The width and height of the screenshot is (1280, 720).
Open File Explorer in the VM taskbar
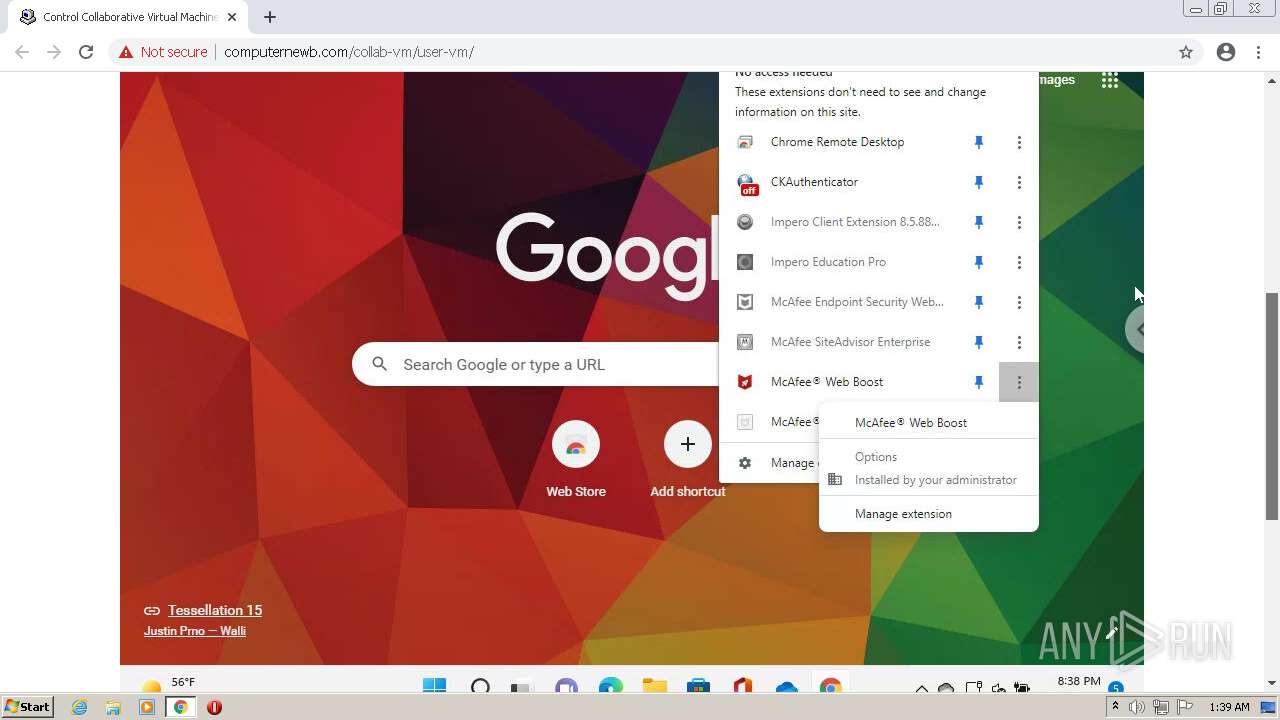tap(655, 686)
